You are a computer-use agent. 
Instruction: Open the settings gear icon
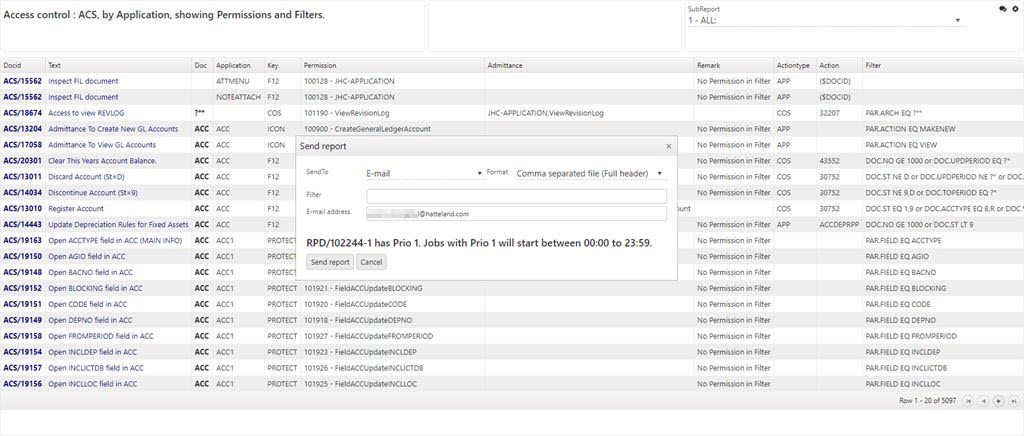[1015, 9]
